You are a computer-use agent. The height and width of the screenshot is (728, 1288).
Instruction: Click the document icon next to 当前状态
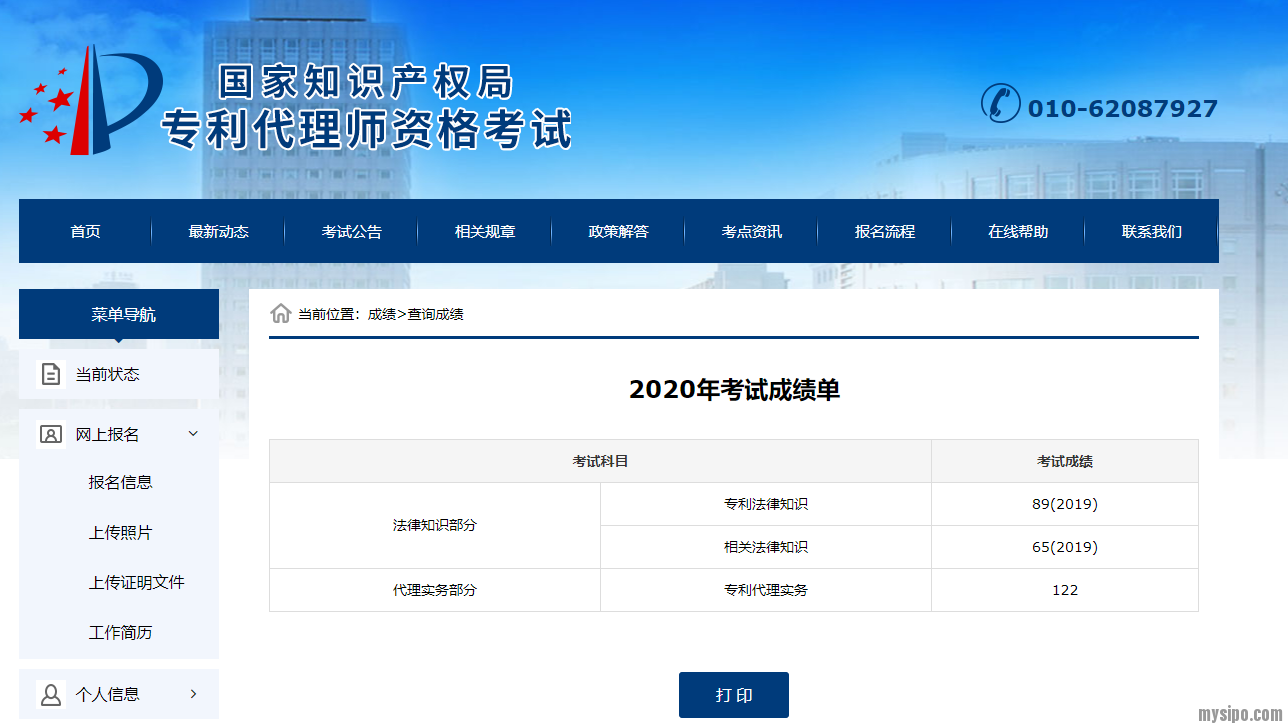(50, 374)
